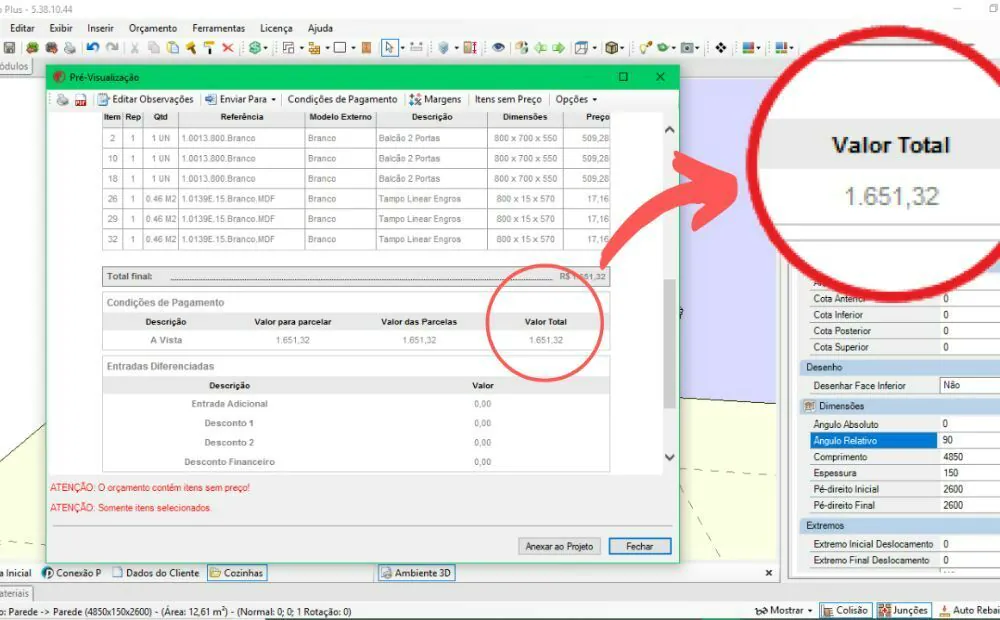Viewport: 1000px width, 620px height.
Task: Select the arrow pointer selection tool
Action: [389, 47]
